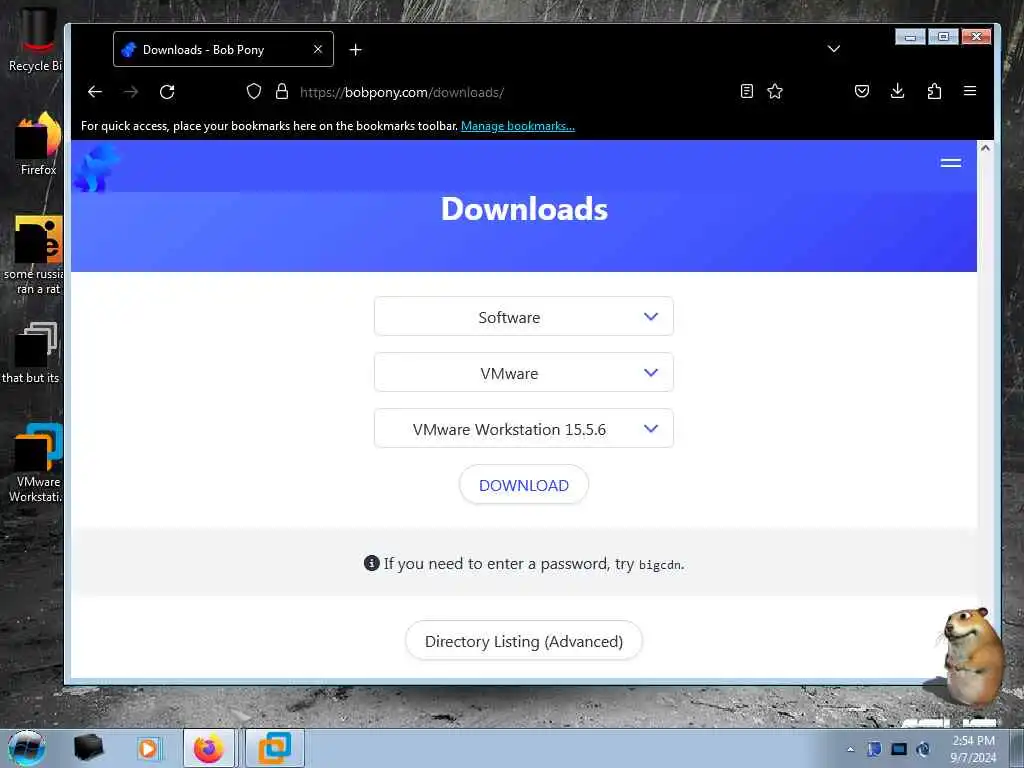This screenshot has height=768, width=1024.
Task: Open the Windows Start orb
Action: click(27, 748)
